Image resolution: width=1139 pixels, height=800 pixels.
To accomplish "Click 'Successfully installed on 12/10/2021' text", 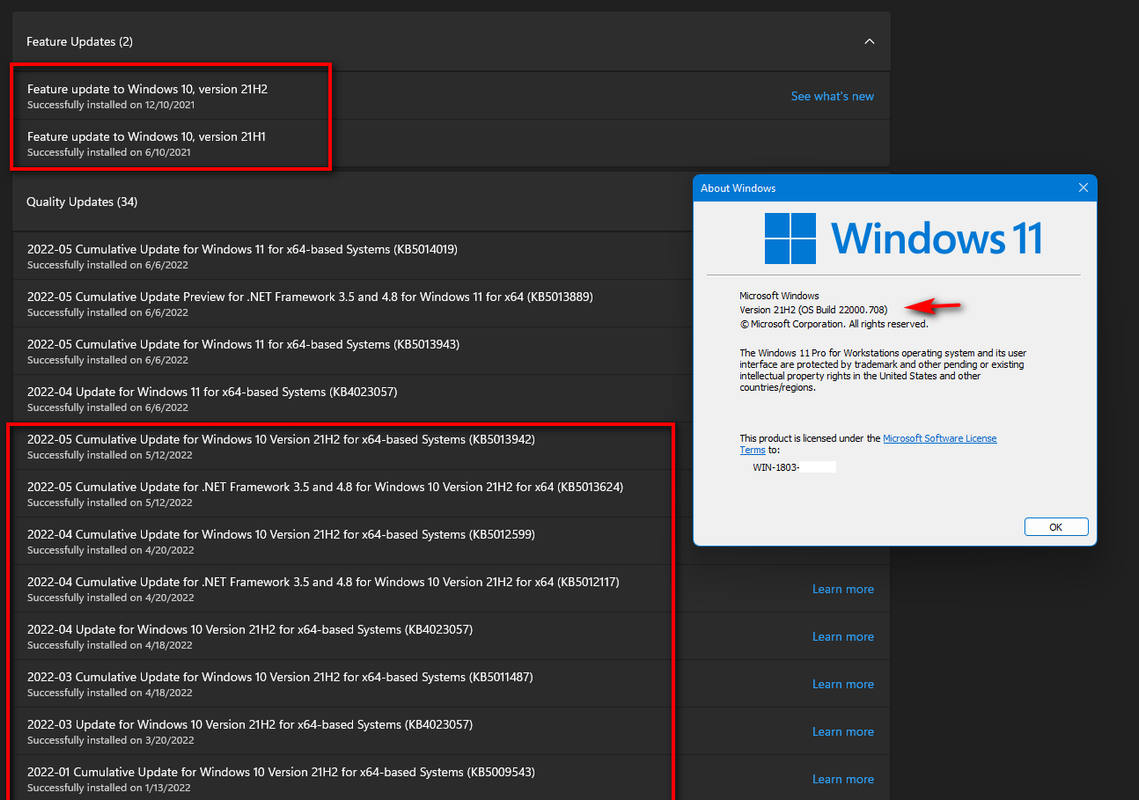I will pyautogui.click(x=110, y=105).
